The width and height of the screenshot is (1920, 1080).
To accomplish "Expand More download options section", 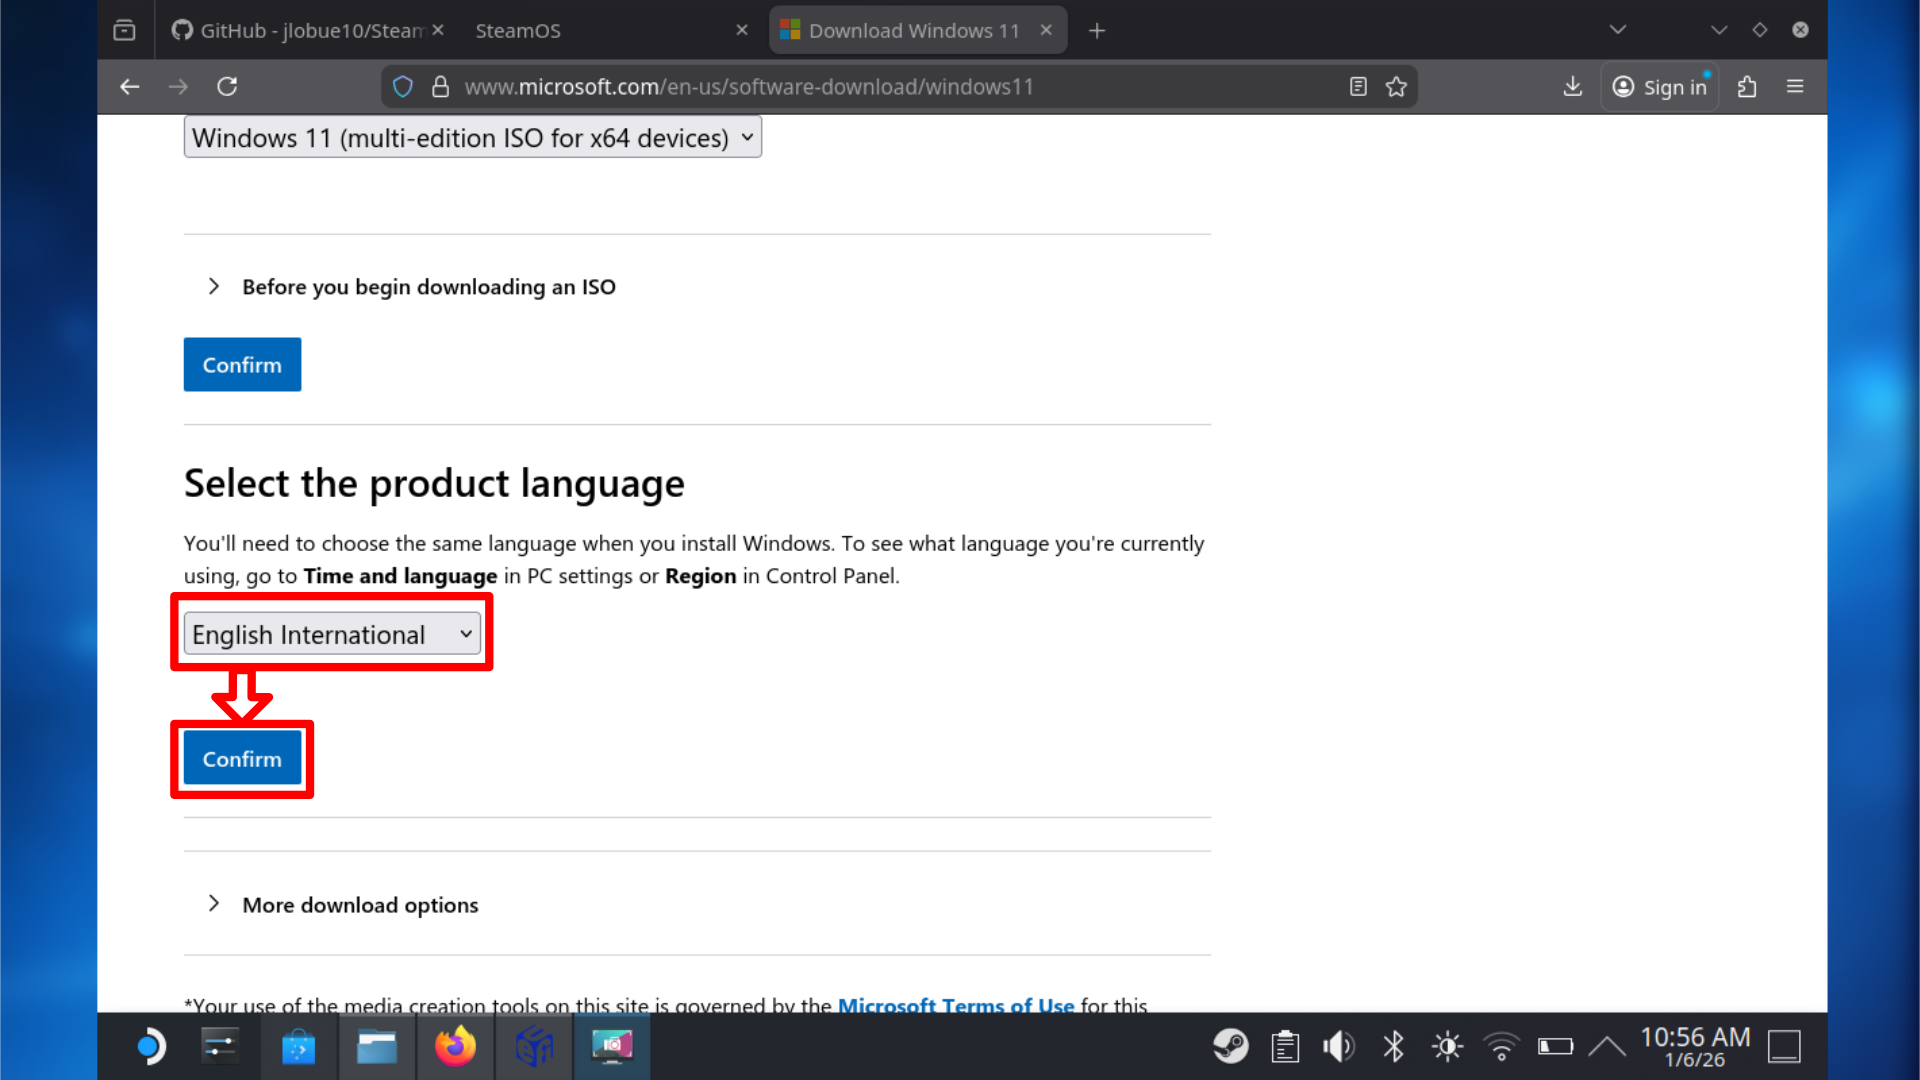I will click(360, 905).
